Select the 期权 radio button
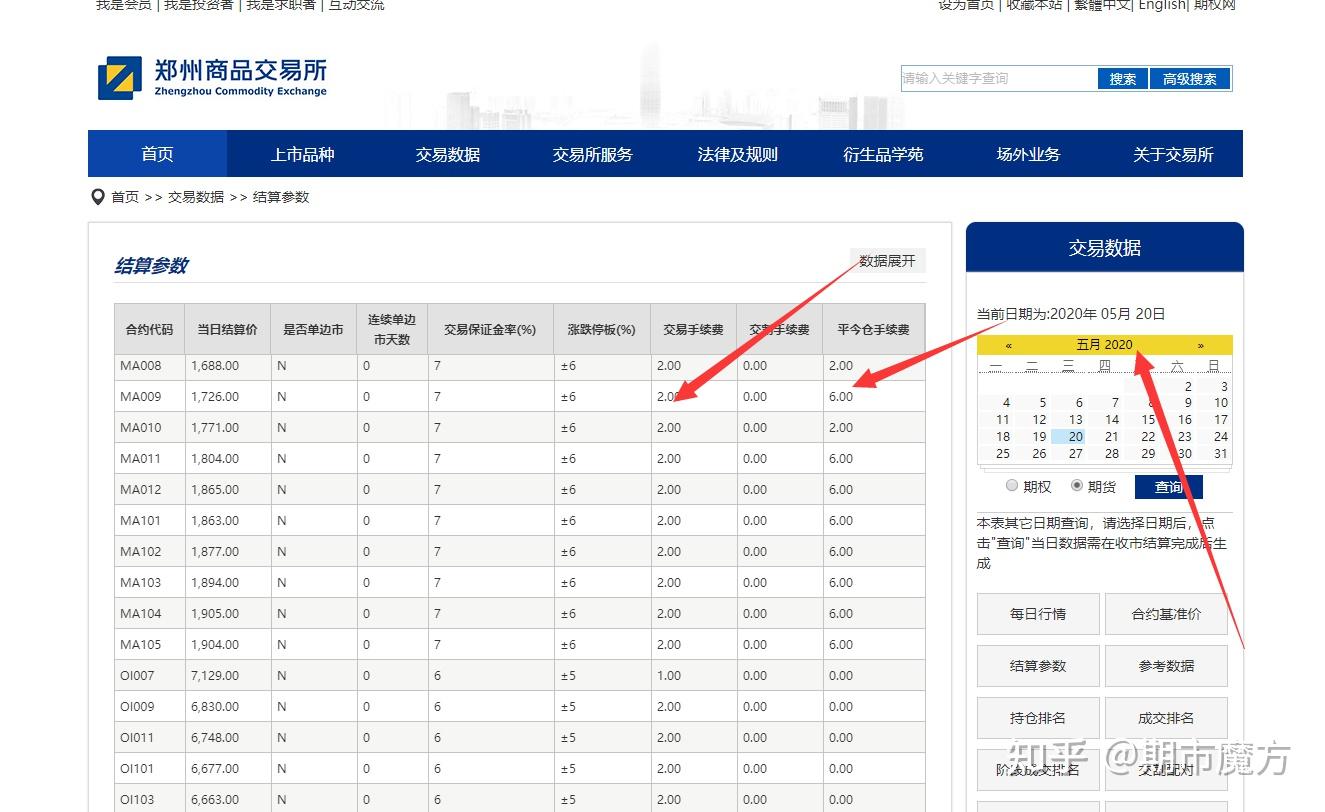Screen dimensions: 1325x812 [1012, 485]
